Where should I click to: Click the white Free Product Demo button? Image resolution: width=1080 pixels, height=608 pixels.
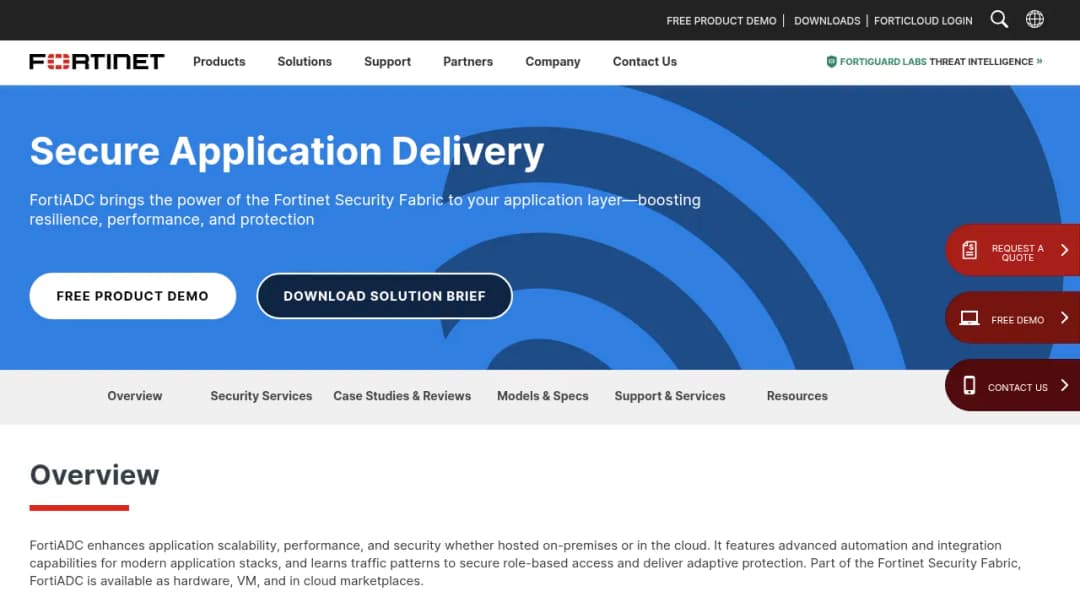point(132,296)
